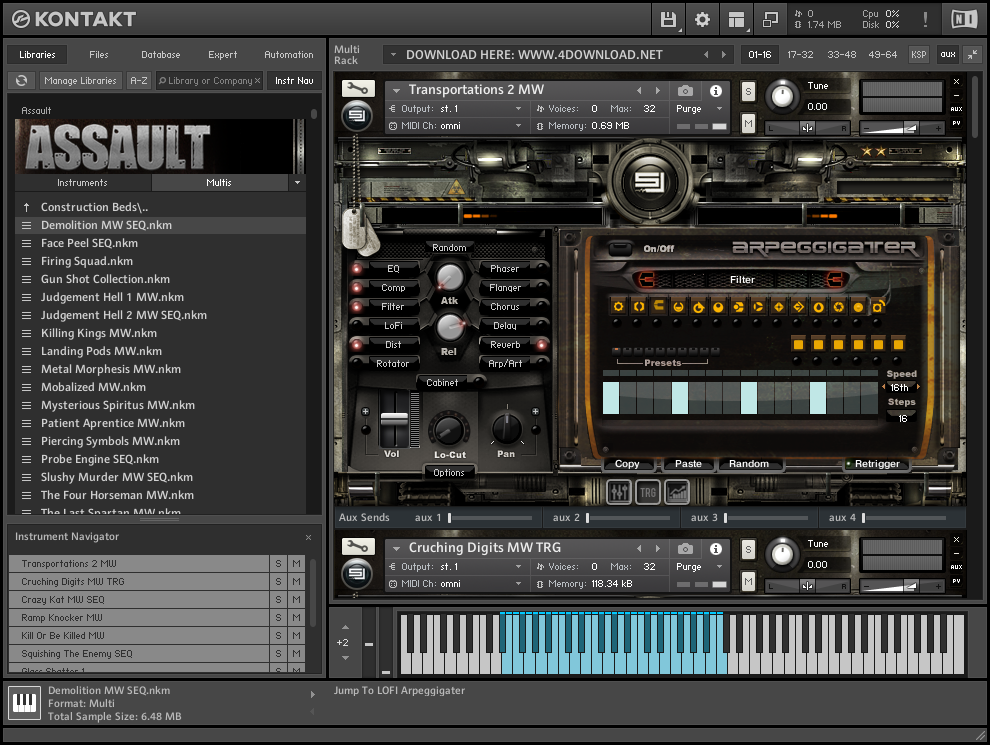Solo Crazy Kat MW SEQ in navigator

278,600
